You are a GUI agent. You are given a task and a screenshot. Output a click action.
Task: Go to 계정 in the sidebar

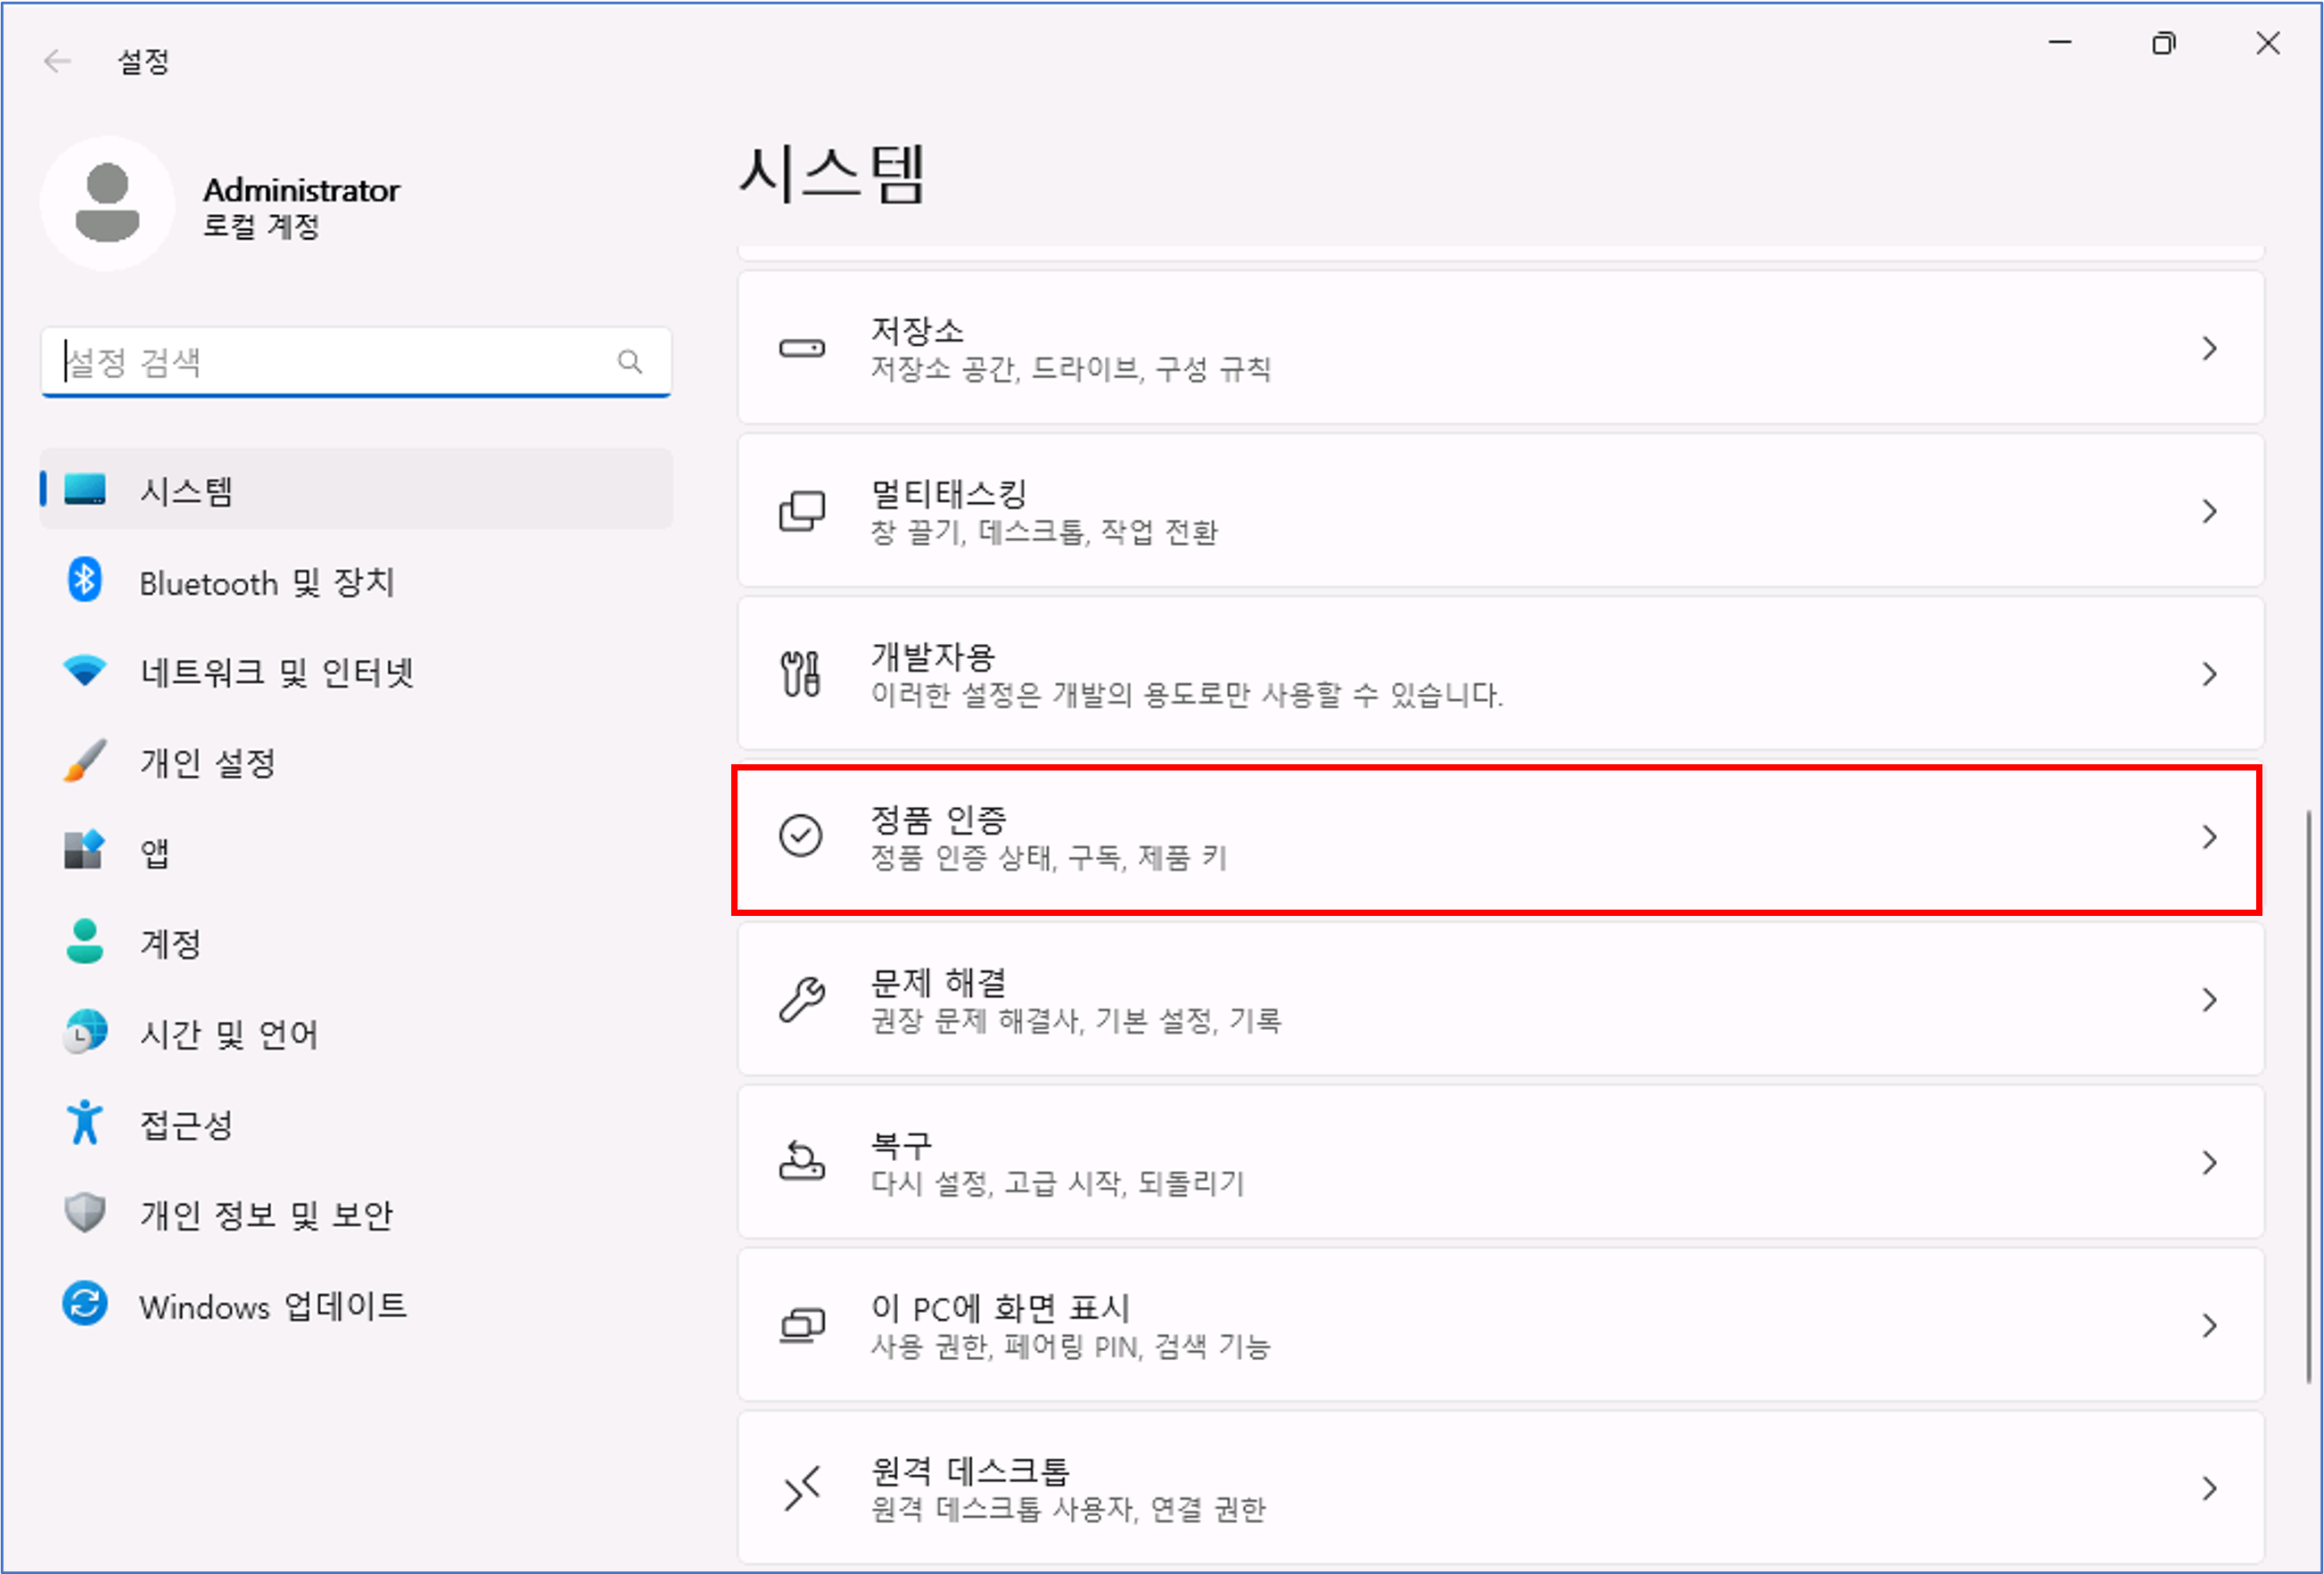pos(170,943)
